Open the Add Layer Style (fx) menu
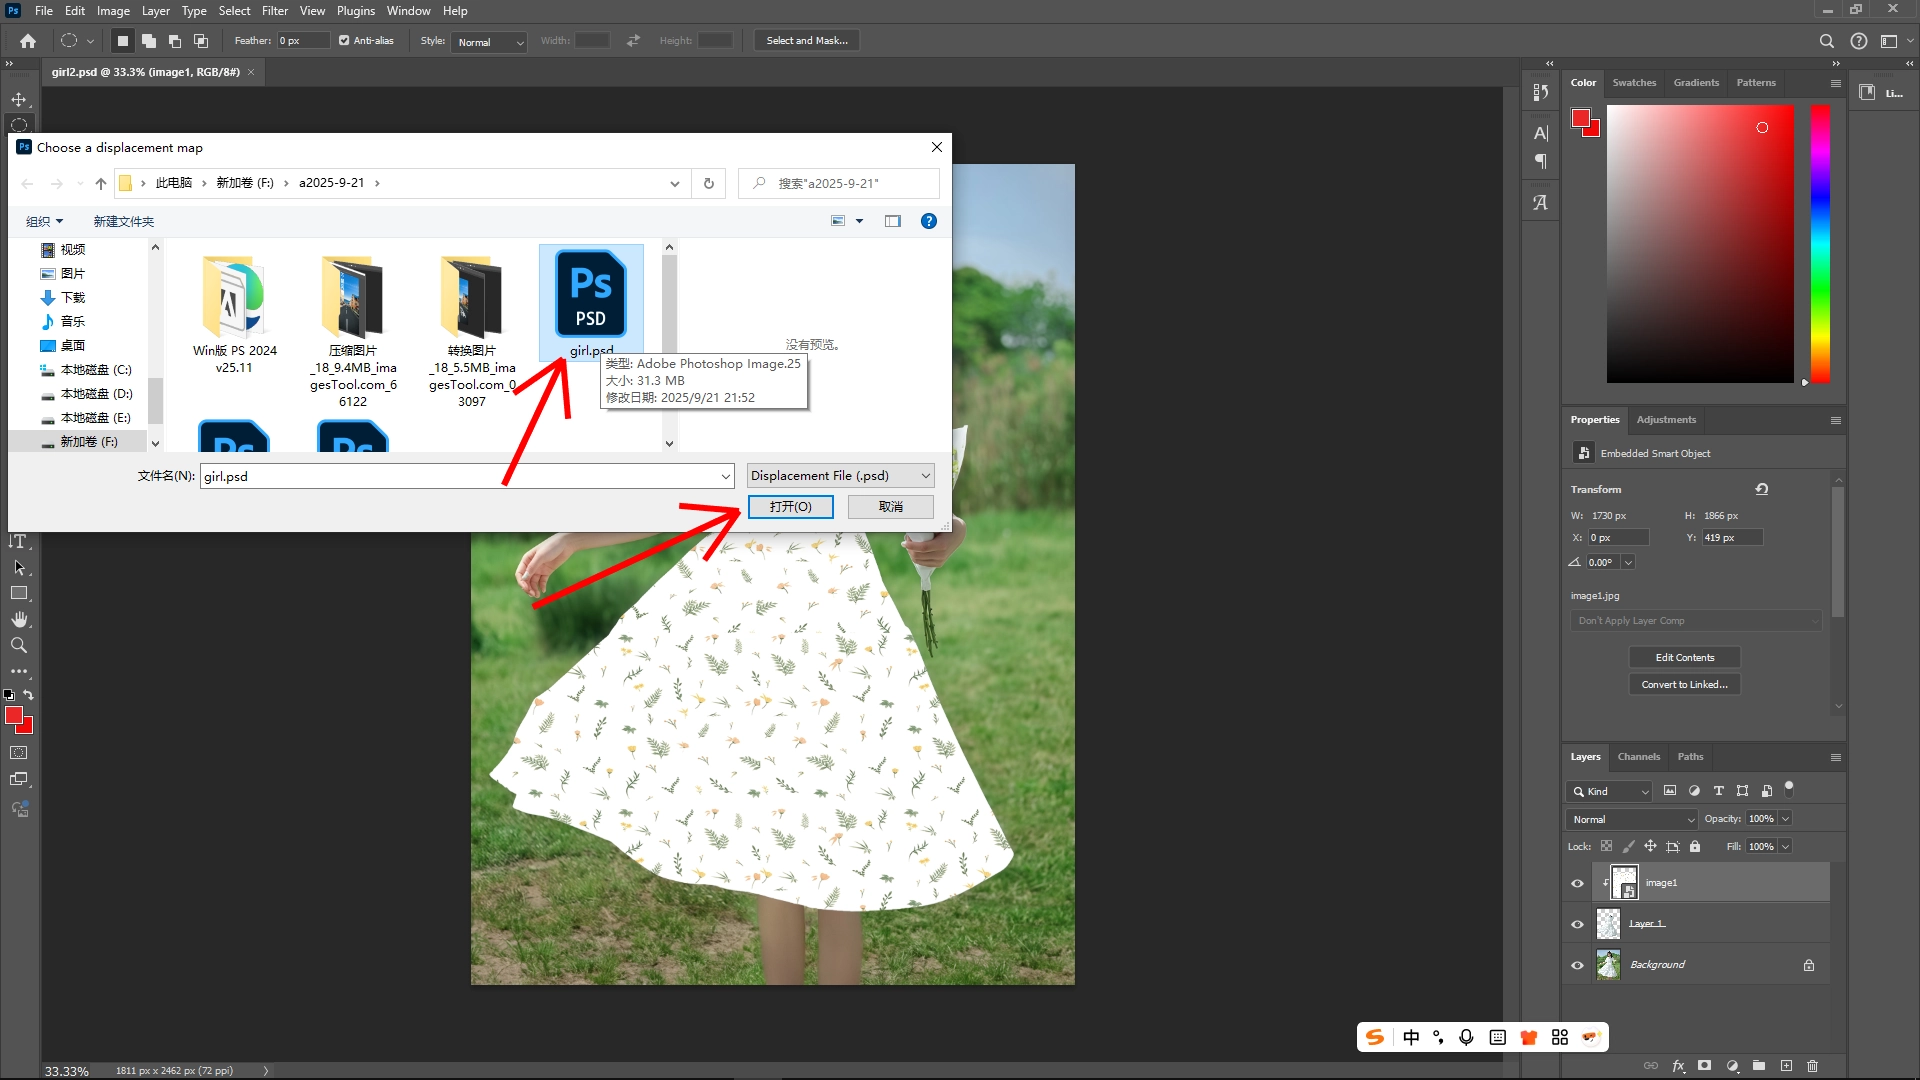 coord(1678,1066)
